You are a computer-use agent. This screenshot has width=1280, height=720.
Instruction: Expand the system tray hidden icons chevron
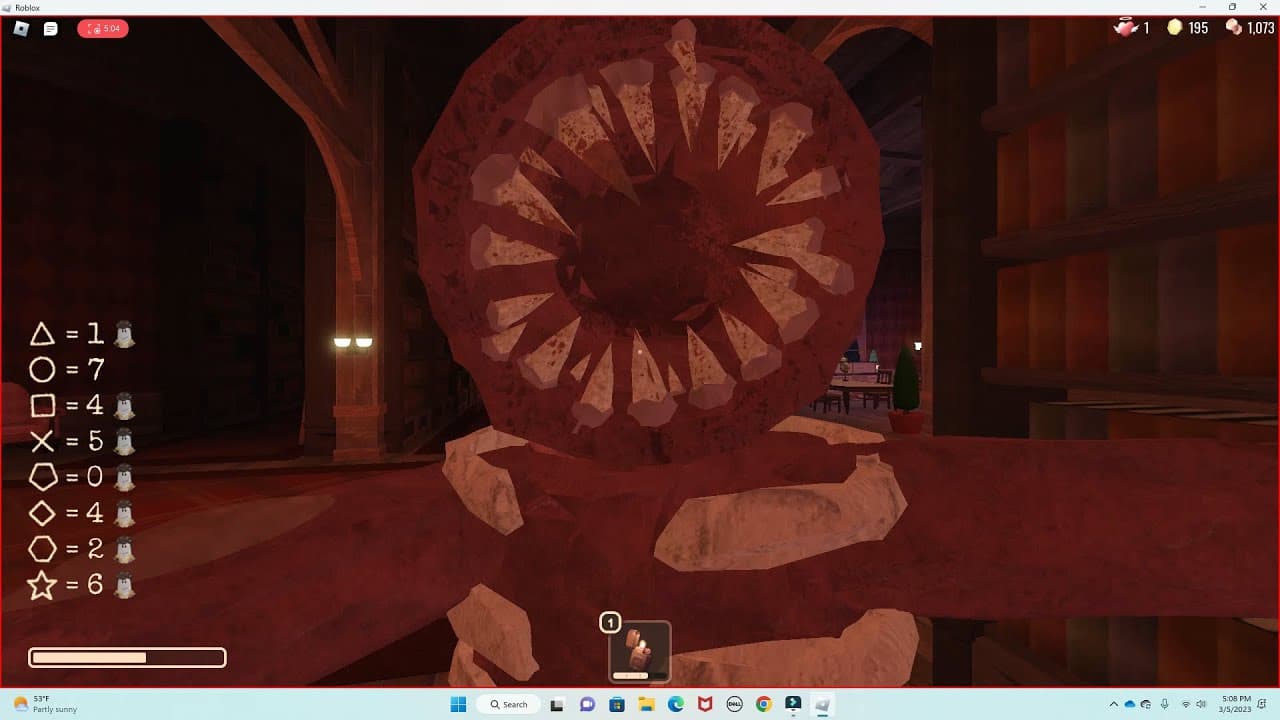pyautogui.click(x=1114, y=704)
